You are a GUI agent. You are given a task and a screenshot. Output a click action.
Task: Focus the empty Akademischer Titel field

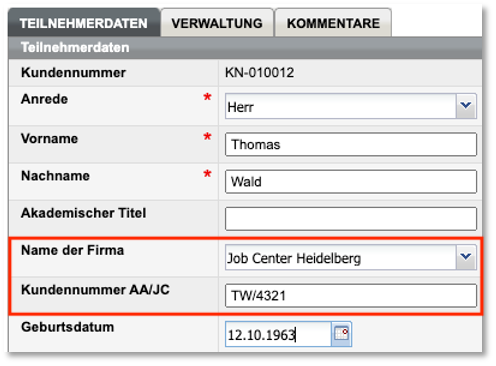tap(351, 219)
